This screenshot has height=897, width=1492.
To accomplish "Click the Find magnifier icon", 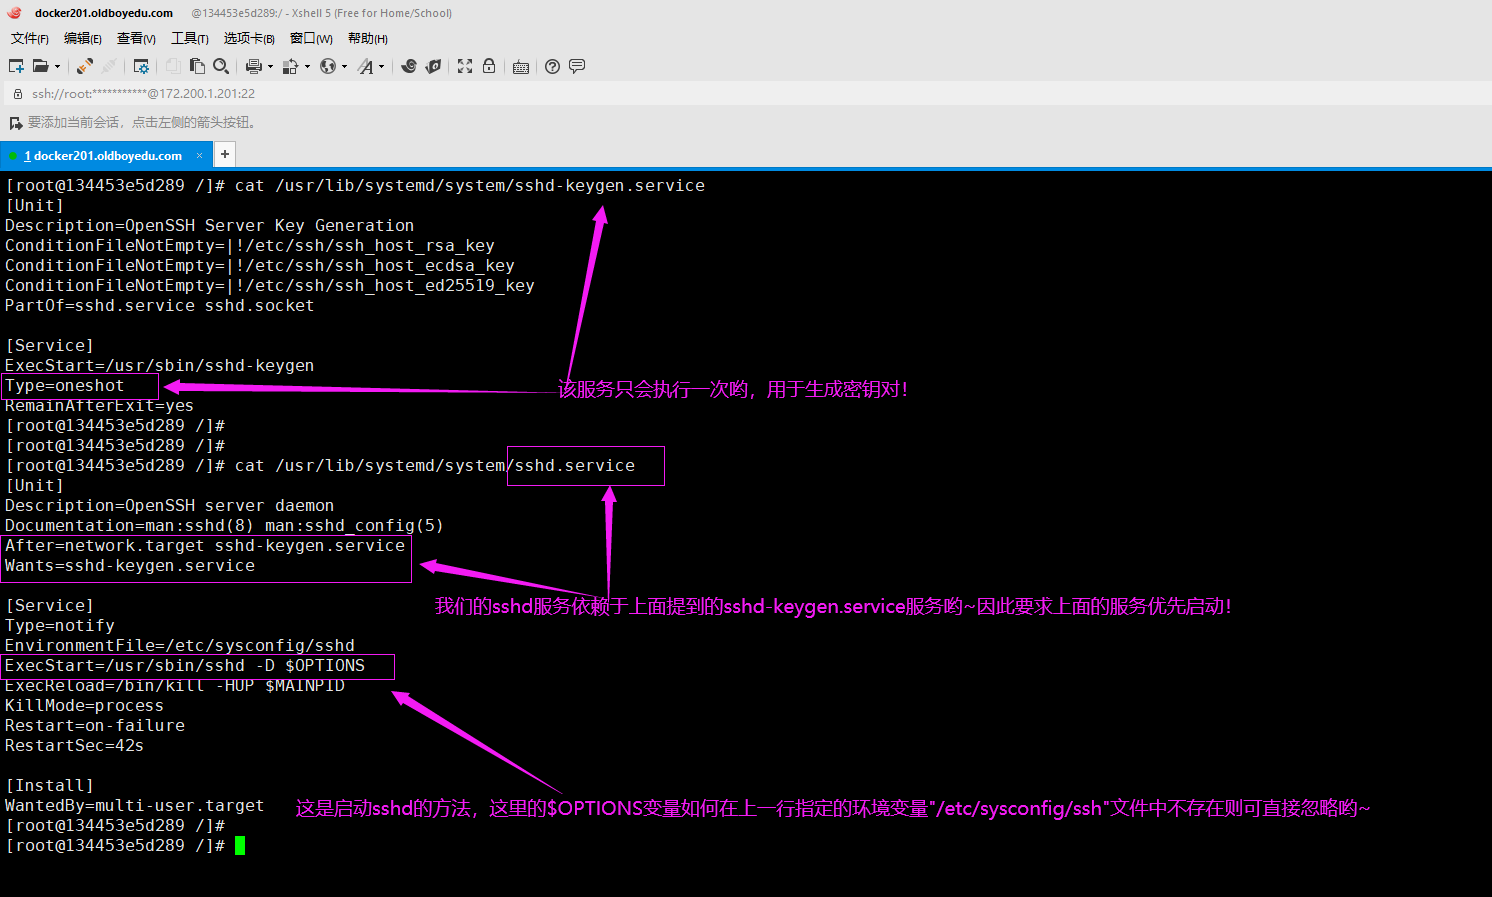I will 221,66.
